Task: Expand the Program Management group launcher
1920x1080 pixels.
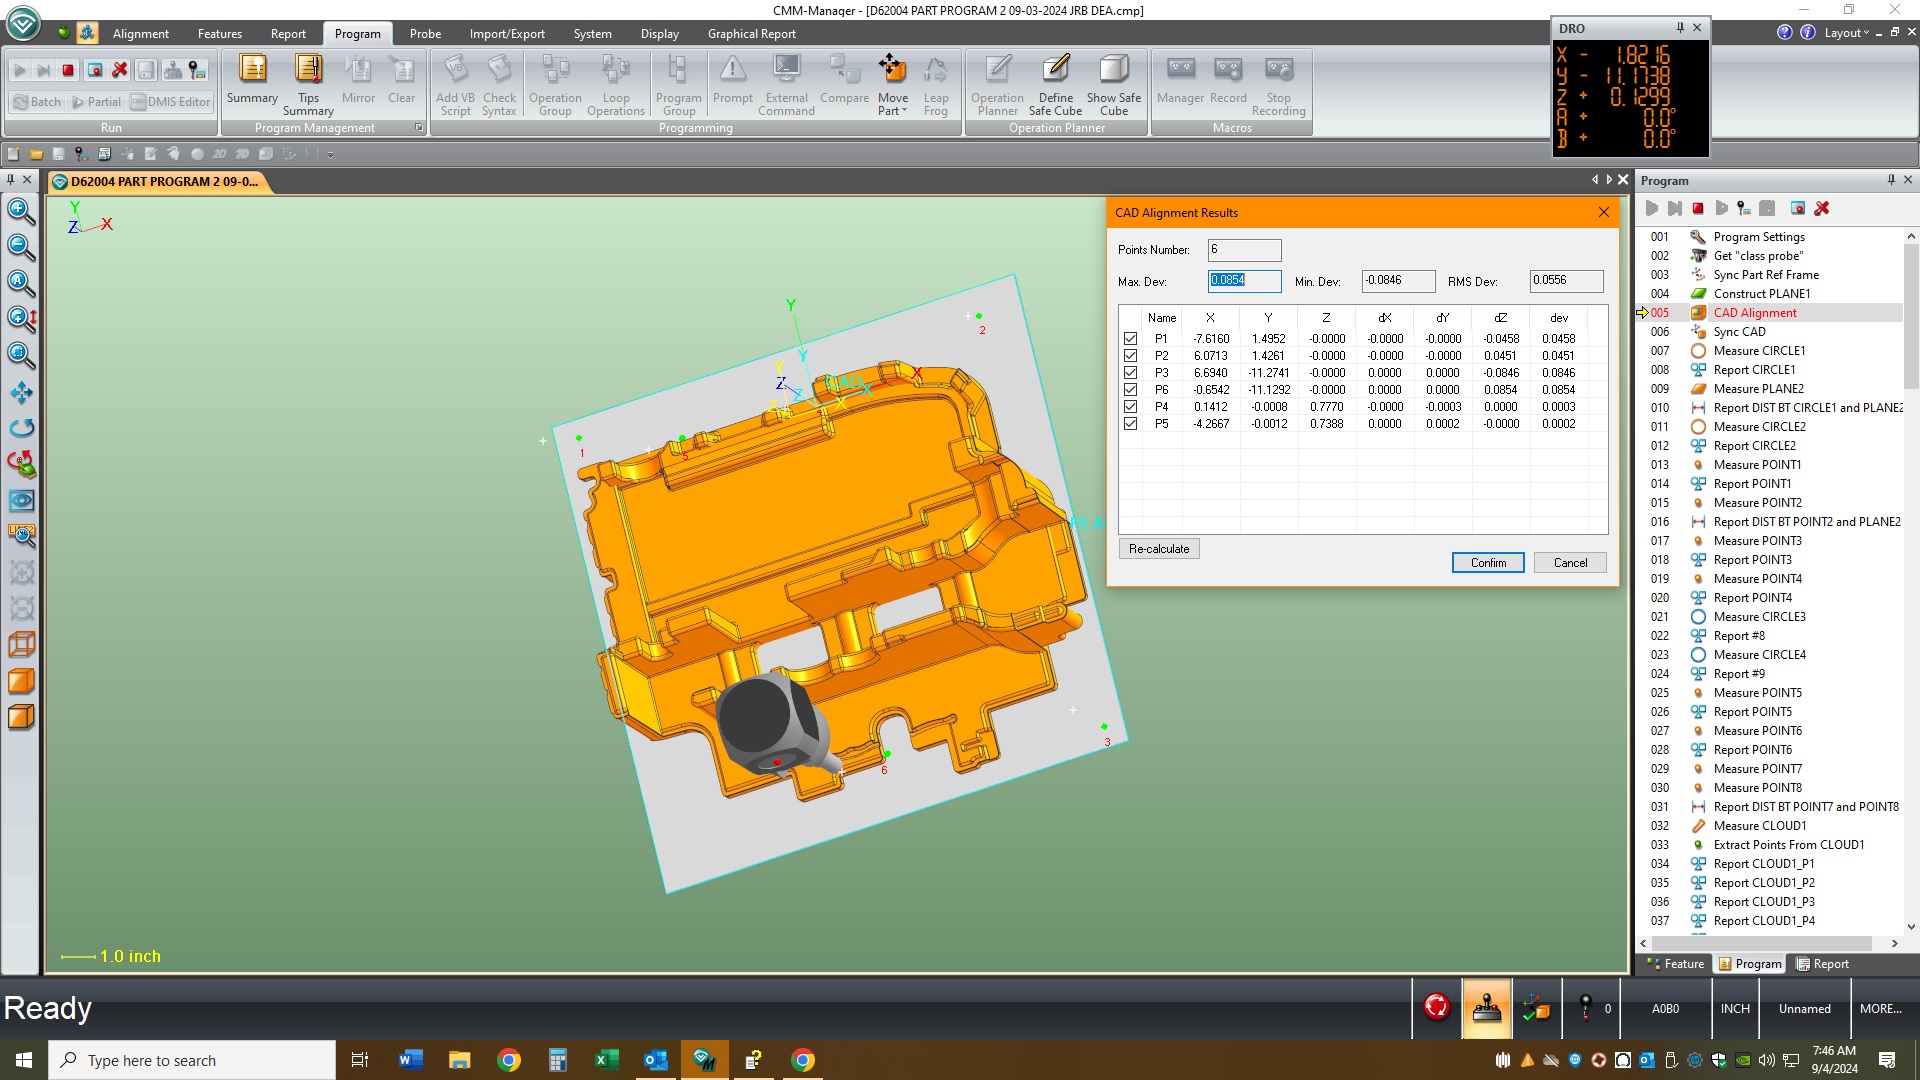Action: (x=419, y=128)
